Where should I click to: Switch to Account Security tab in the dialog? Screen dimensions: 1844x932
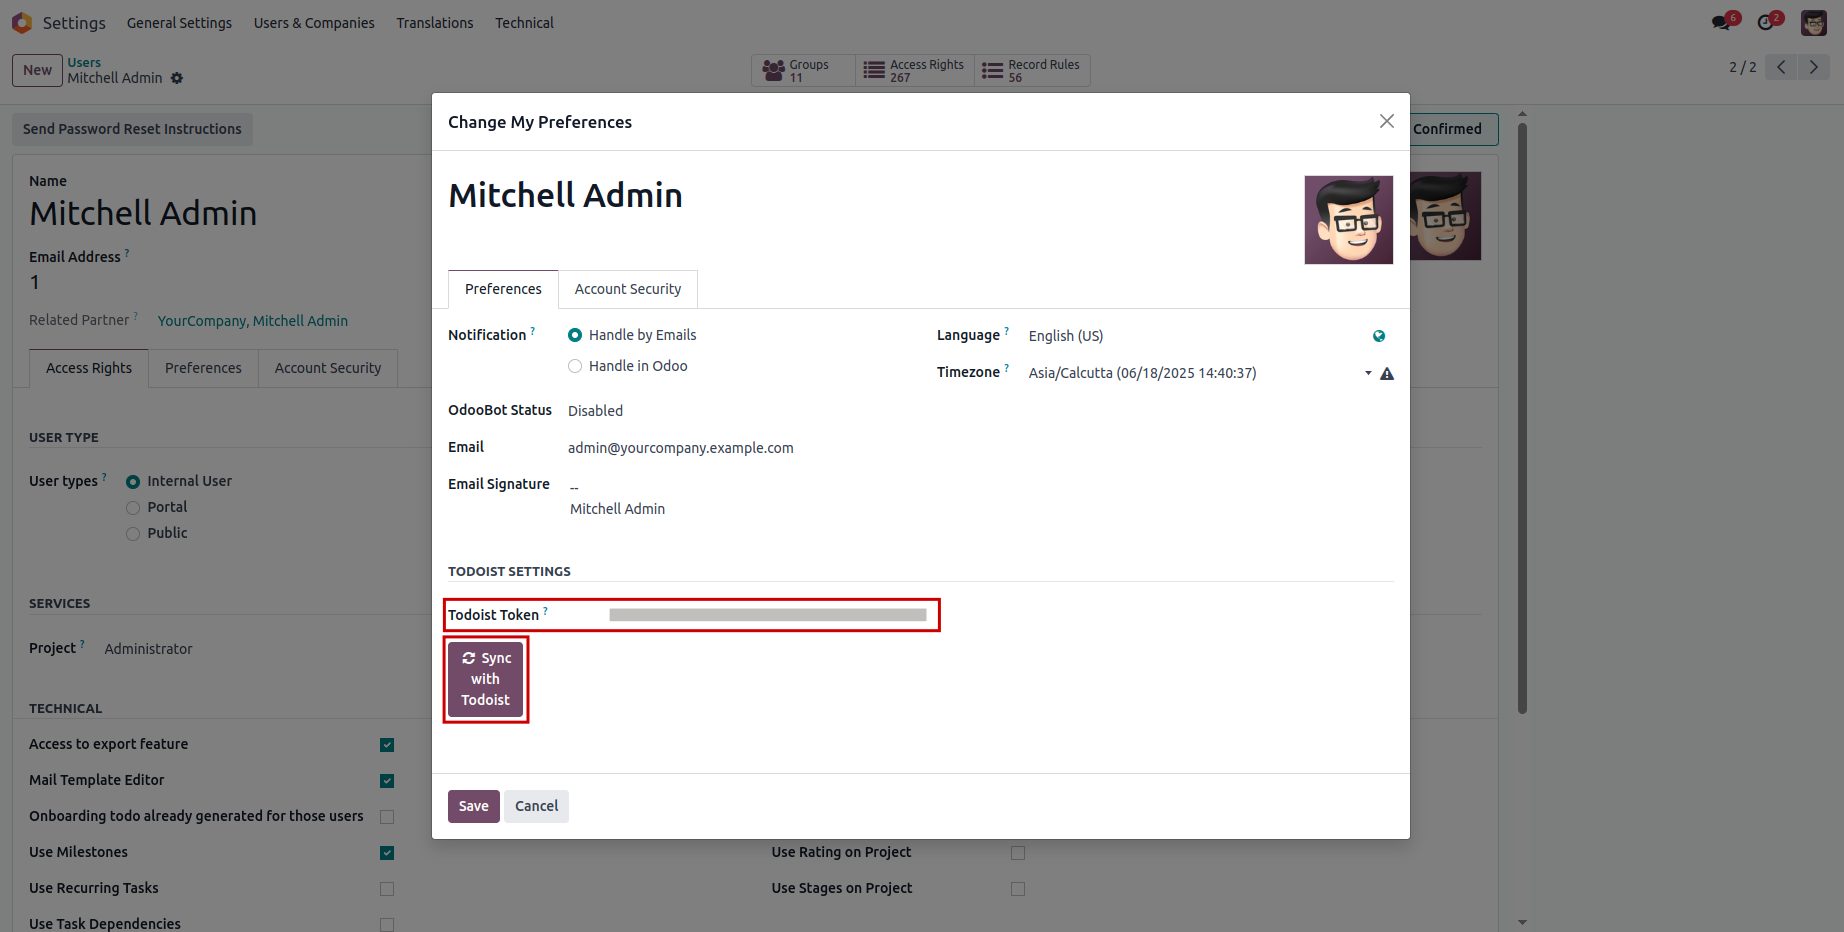click(x=628, y=289)
